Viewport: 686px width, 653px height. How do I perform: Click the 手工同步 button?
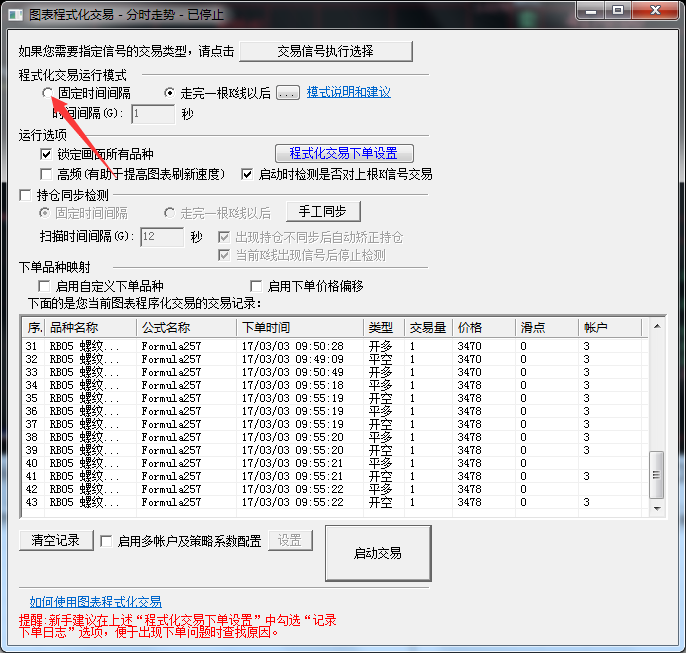click(323, 212)
